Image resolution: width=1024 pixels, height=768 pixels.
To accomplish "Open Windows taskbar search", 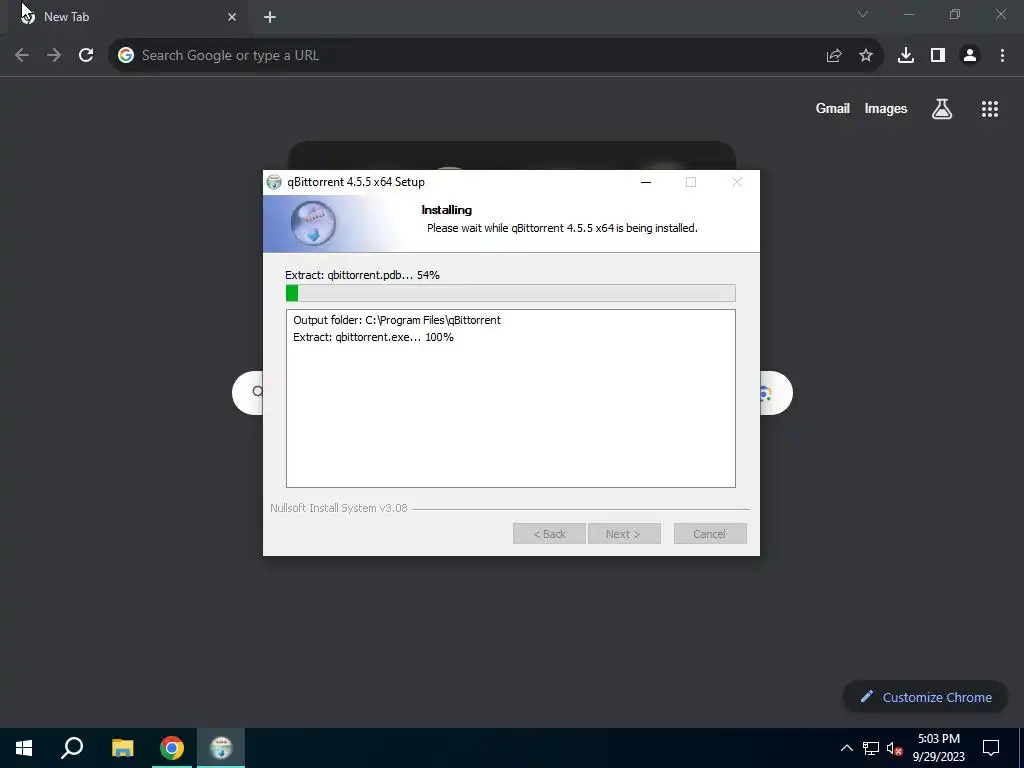I will 72,748.
